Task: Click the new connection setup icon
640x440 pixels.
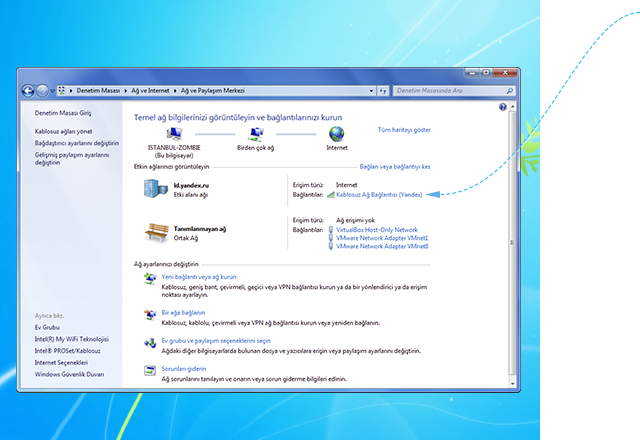Action: point(150,278)
